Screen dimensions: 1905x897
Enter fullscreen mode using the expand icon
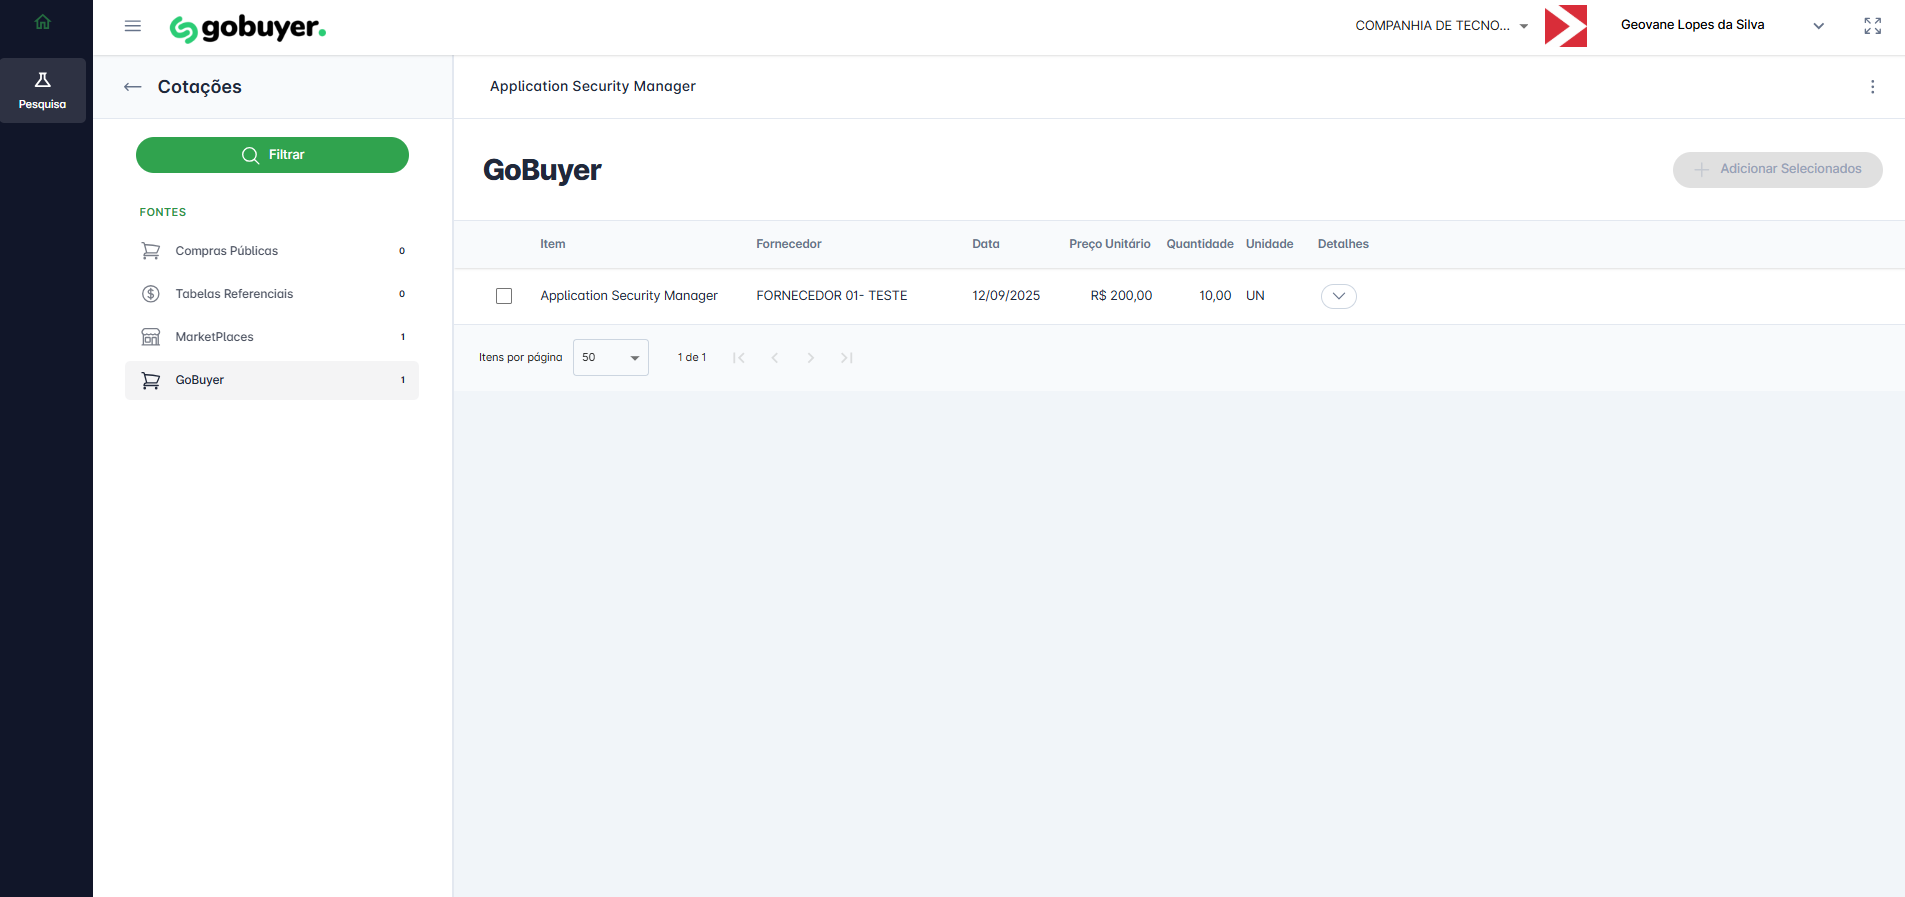(1872, 26)
